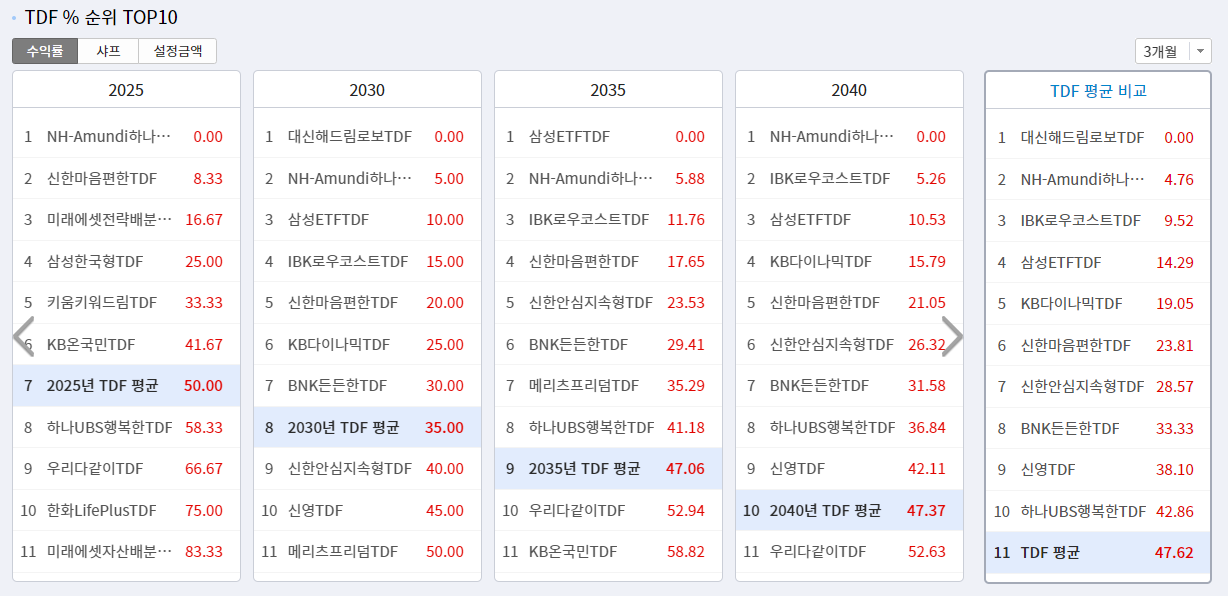Select 메리츠프리덤TDF in 2035 list
The width and height of the screenshot is (1228, 596).
[x=608, y=385]
